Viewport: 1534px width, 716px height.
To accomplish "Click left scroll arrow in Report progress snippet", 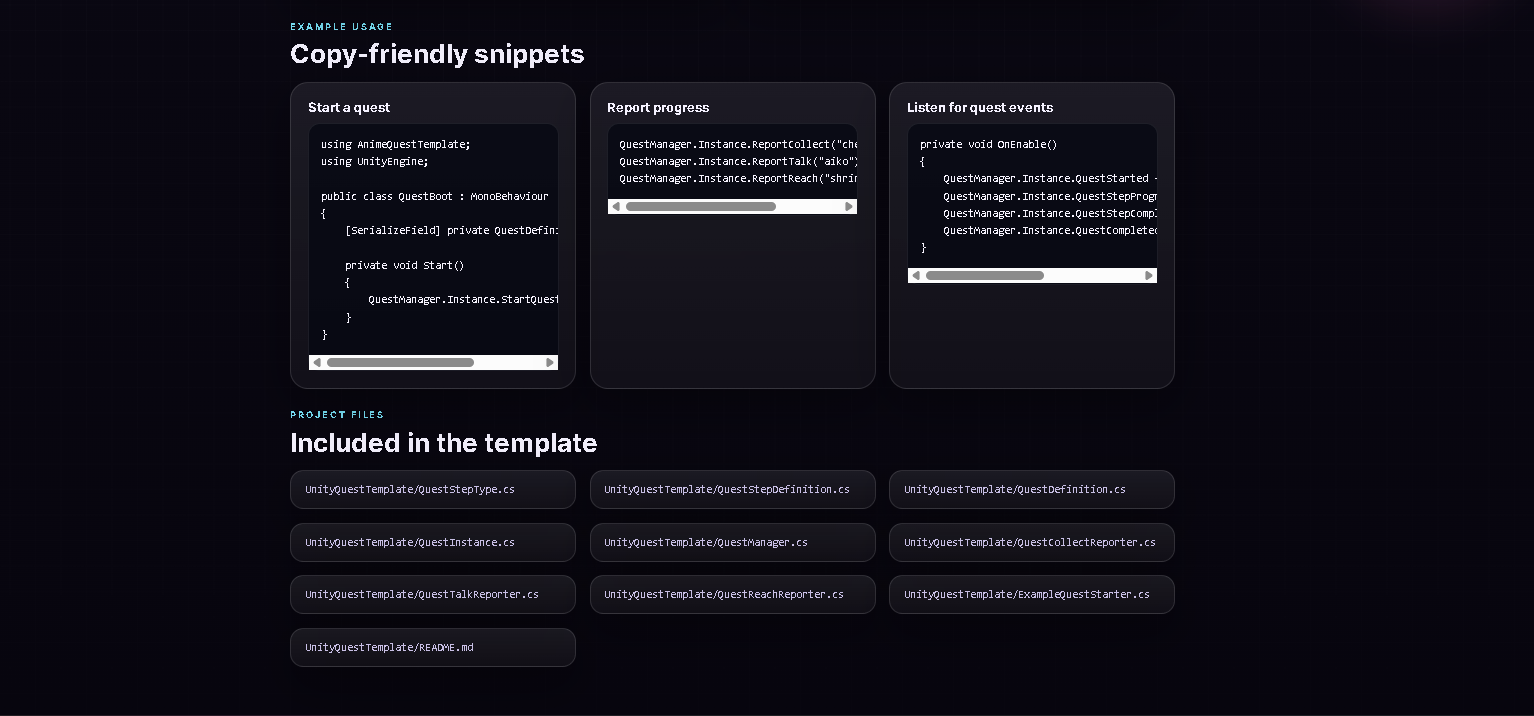I will pyautogui.click(x=616, y=207).
